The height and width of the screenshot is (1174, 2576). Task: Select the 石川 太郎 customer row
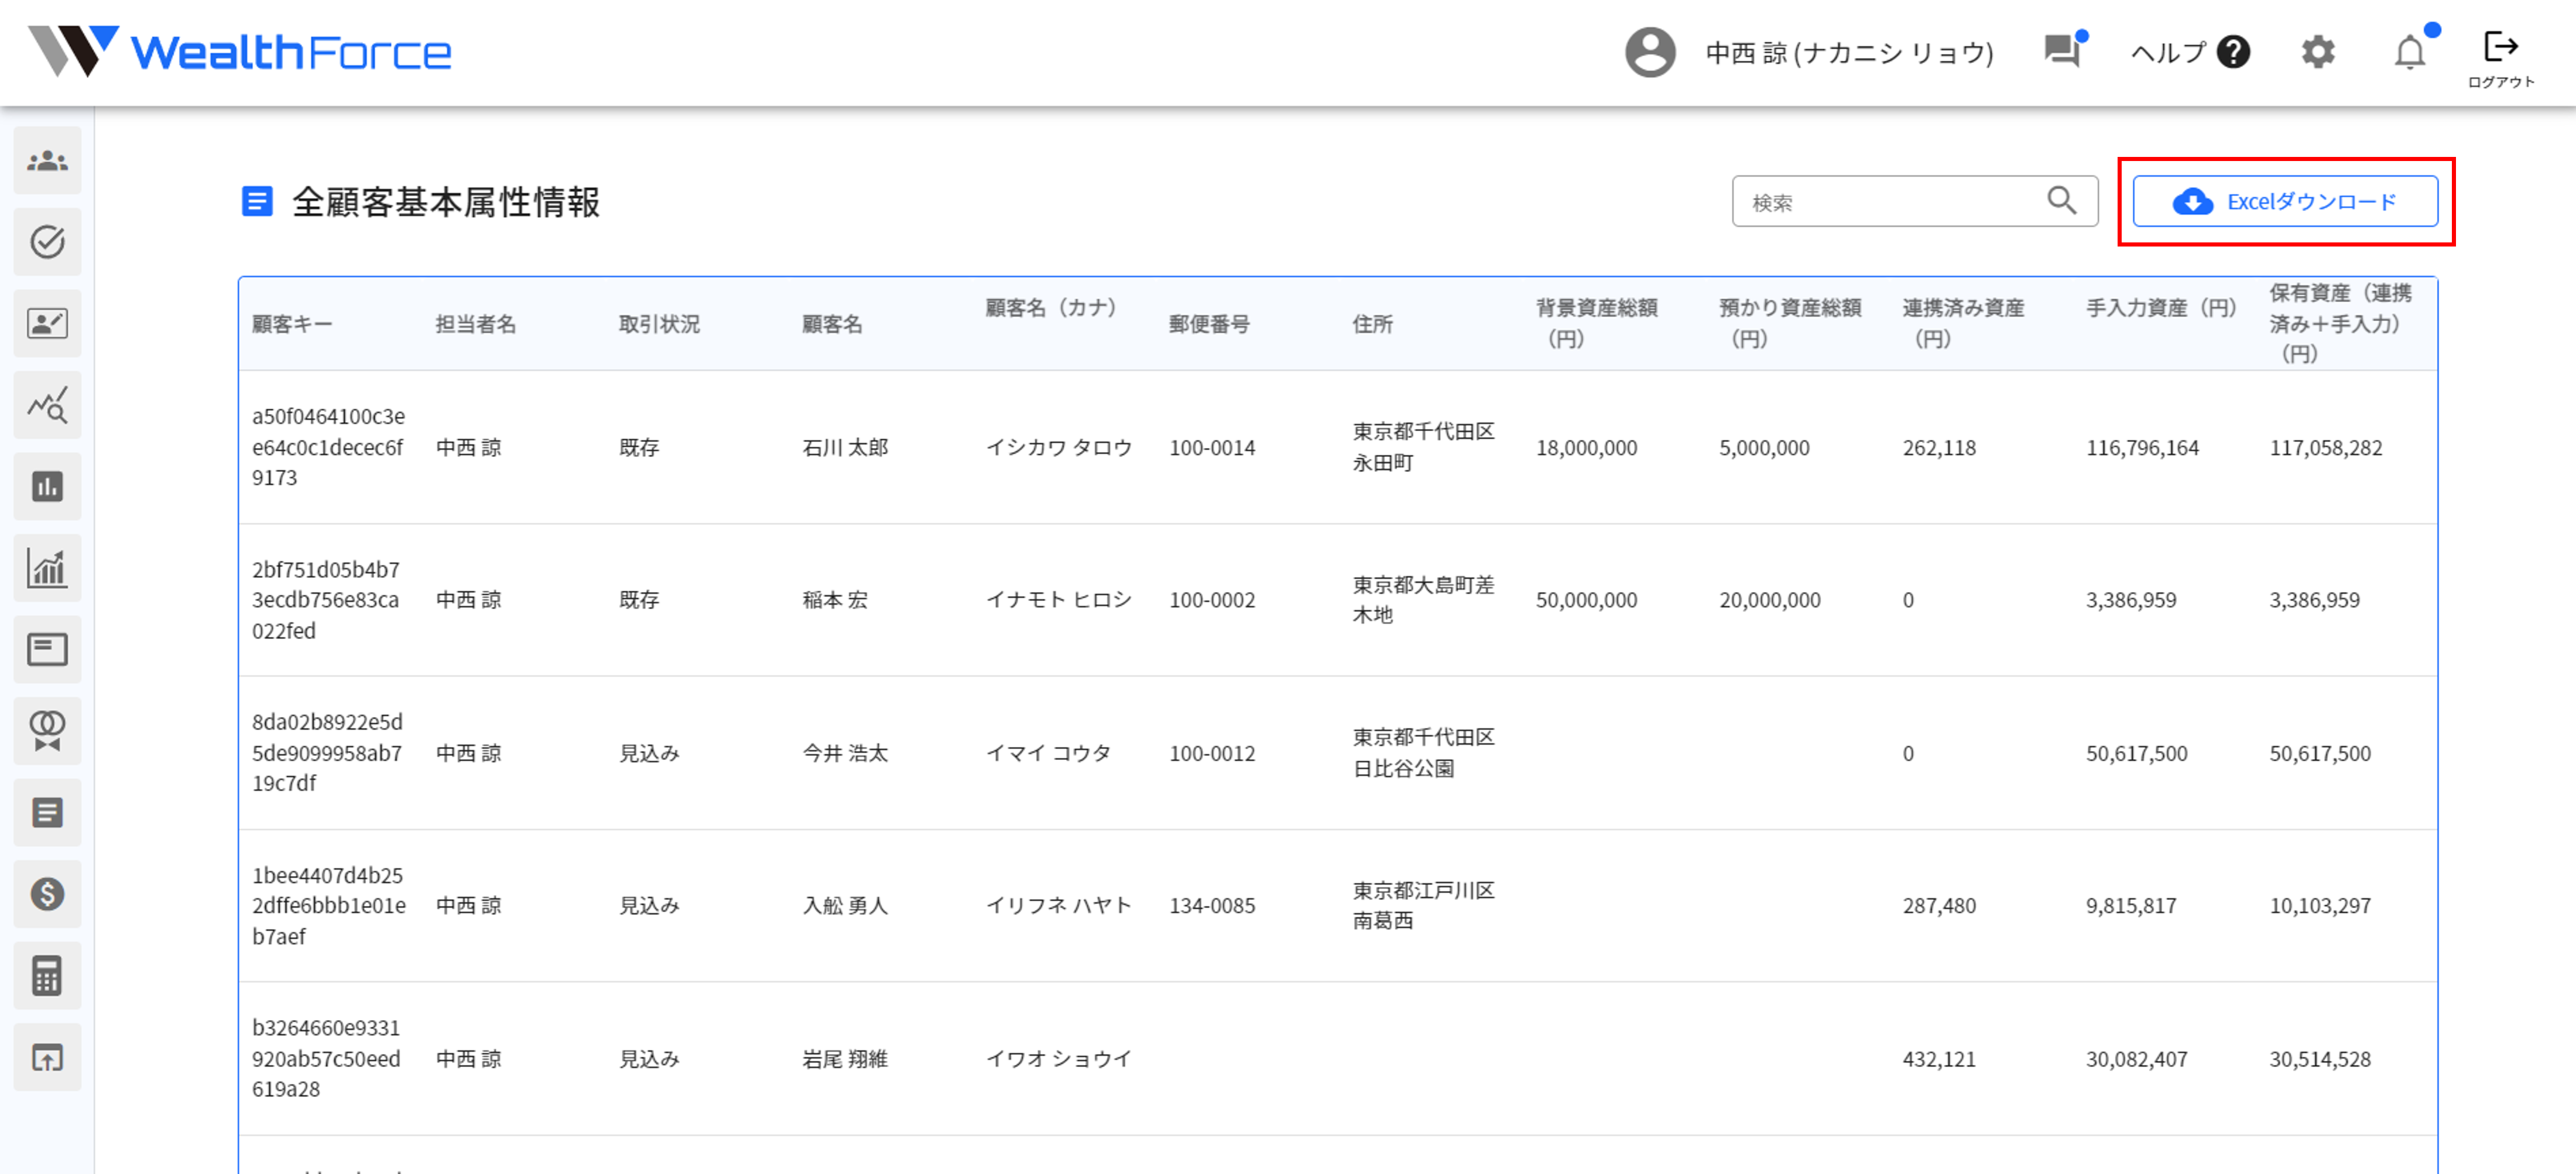[x=845, y=447]
